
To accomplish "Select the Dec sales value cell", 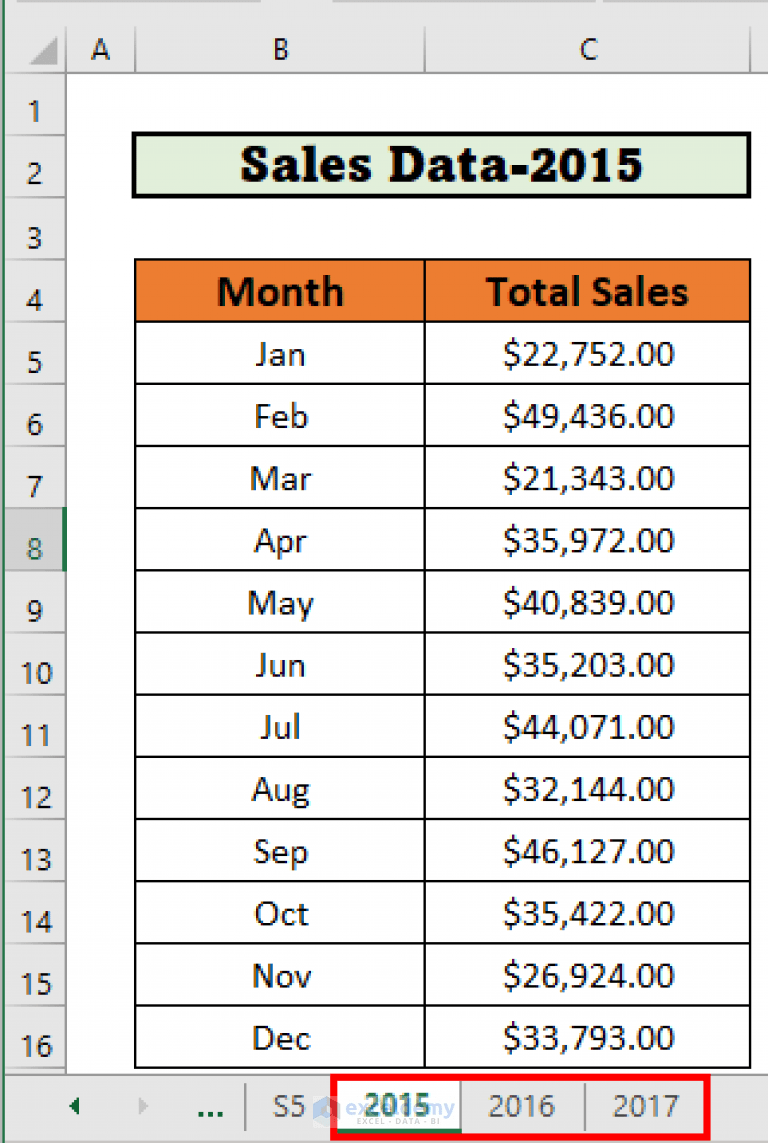I will pyautogui.click(x=588, y=1038).
